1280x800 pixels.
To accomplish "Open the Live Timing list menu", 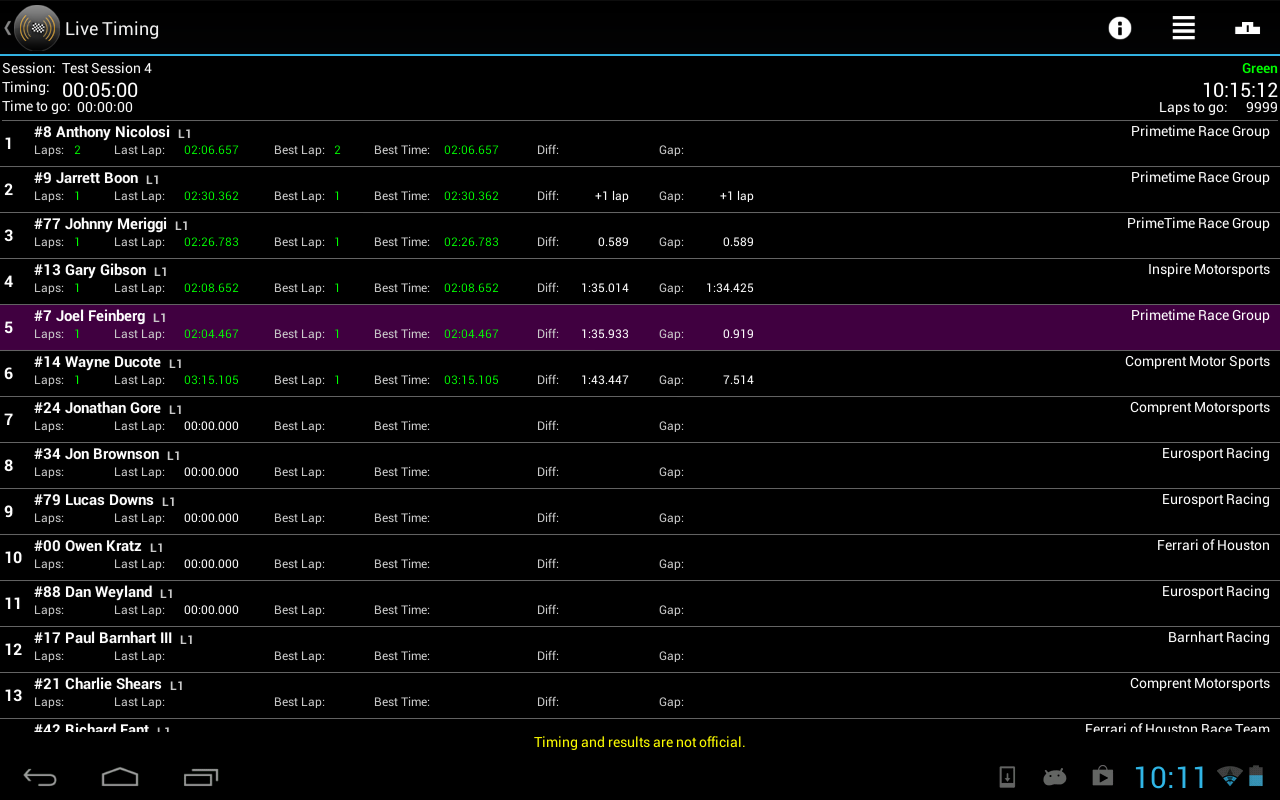I will coord(1183,28).
